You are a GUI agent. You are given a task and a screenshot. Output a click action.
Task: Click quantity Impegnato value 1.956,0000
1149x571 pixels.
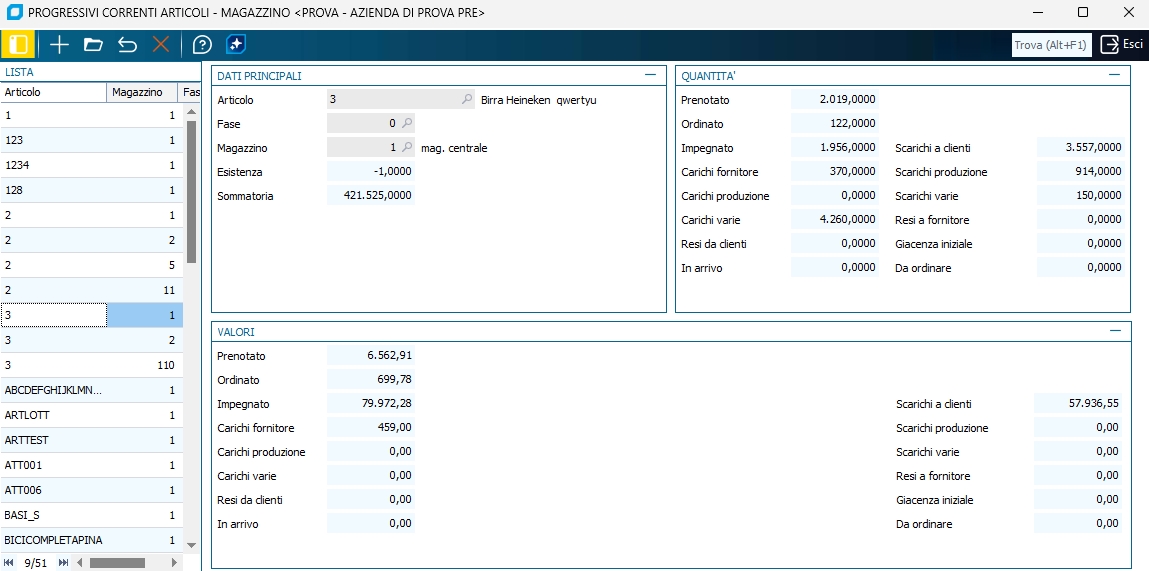click(835, 147)
